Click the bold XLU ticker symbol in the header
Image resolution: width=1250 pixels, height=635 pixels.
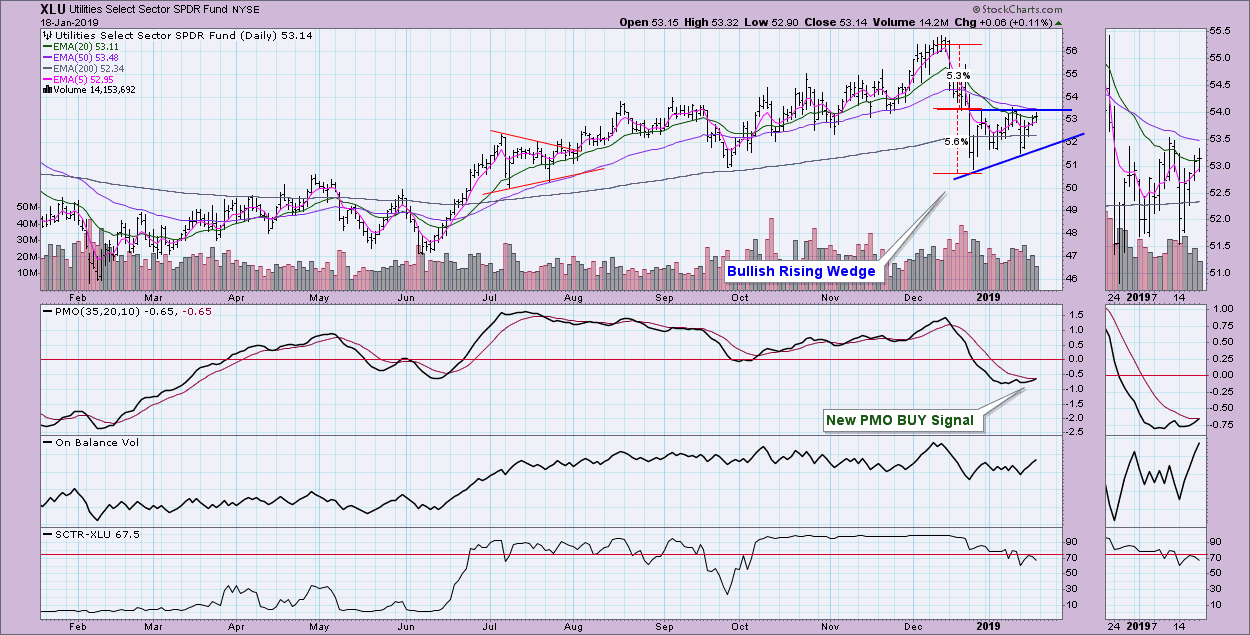(54, 8)
